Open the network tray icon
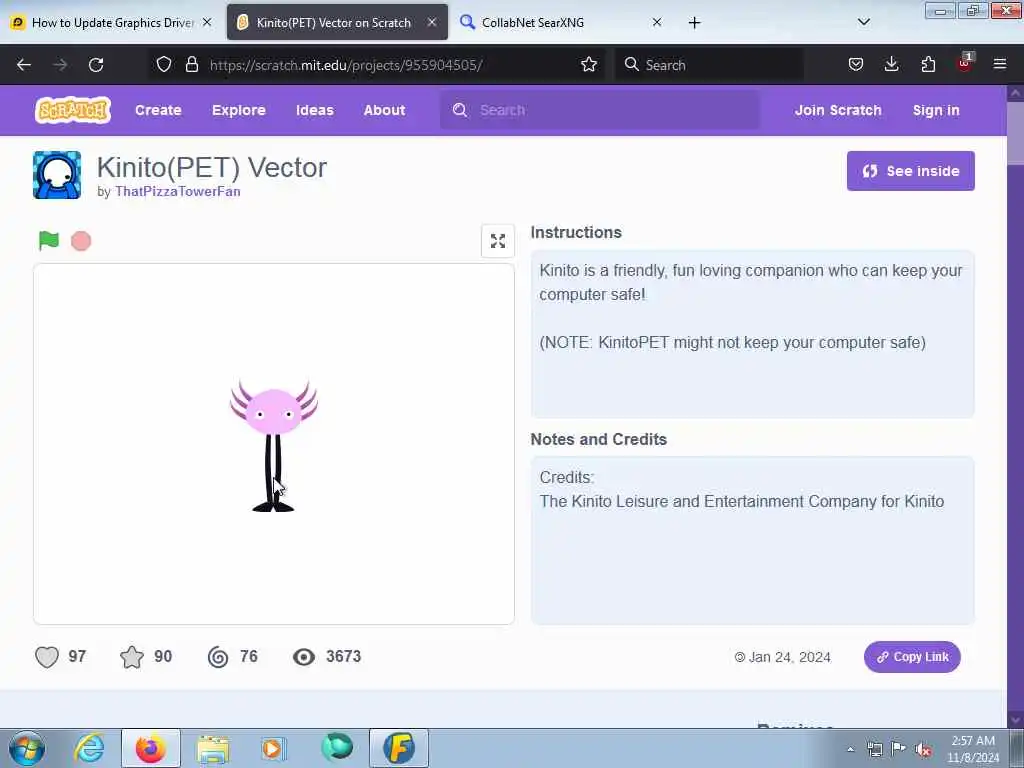Viewport: 1024px width, 768px height. [874, 749]
